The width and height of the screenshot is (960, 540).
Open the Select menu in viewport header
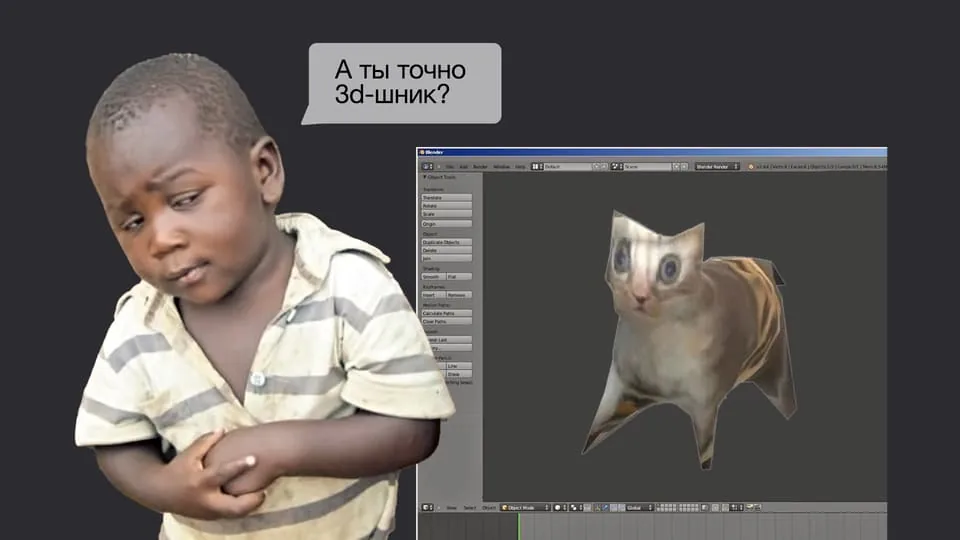pyautogui.click(x=470, y=508)
